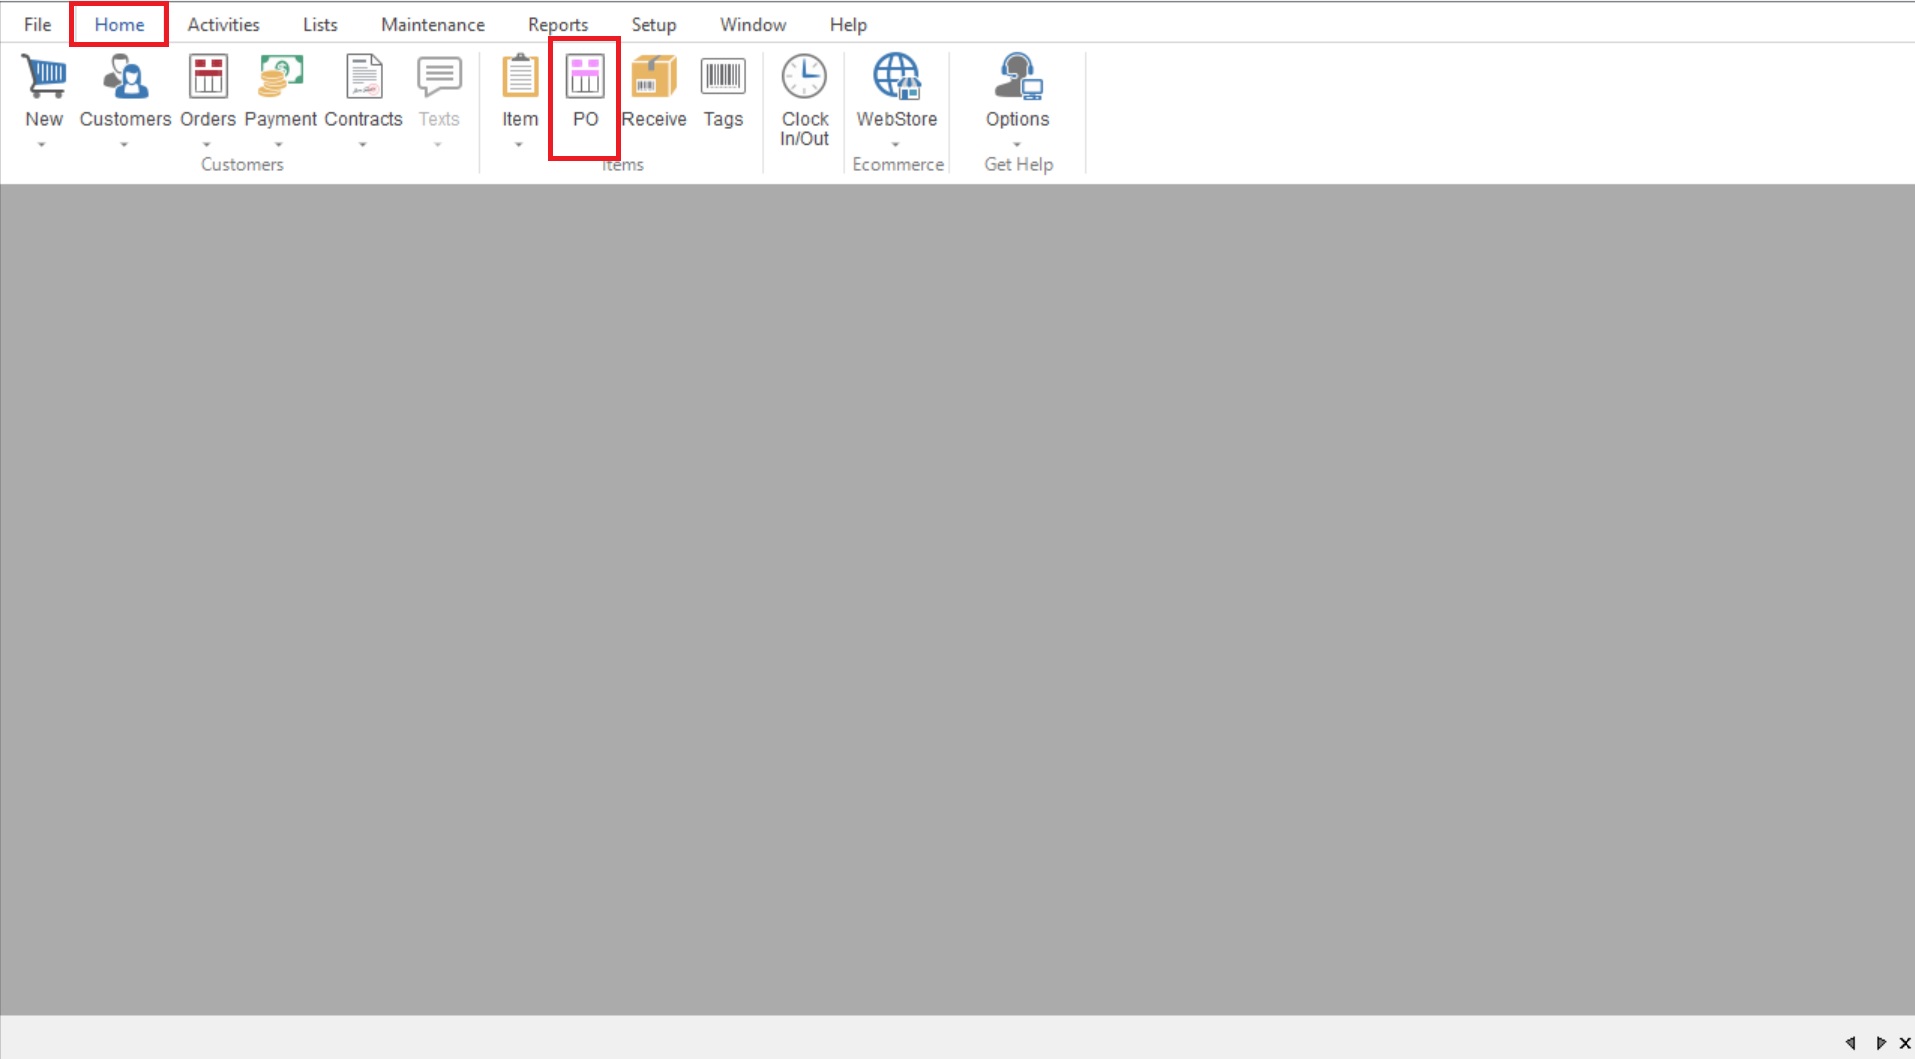This screenshot has width=1915, height=1059.
Task: Click the New shopping cart icon
Action: pyautogui.click(x=44, y=76)
